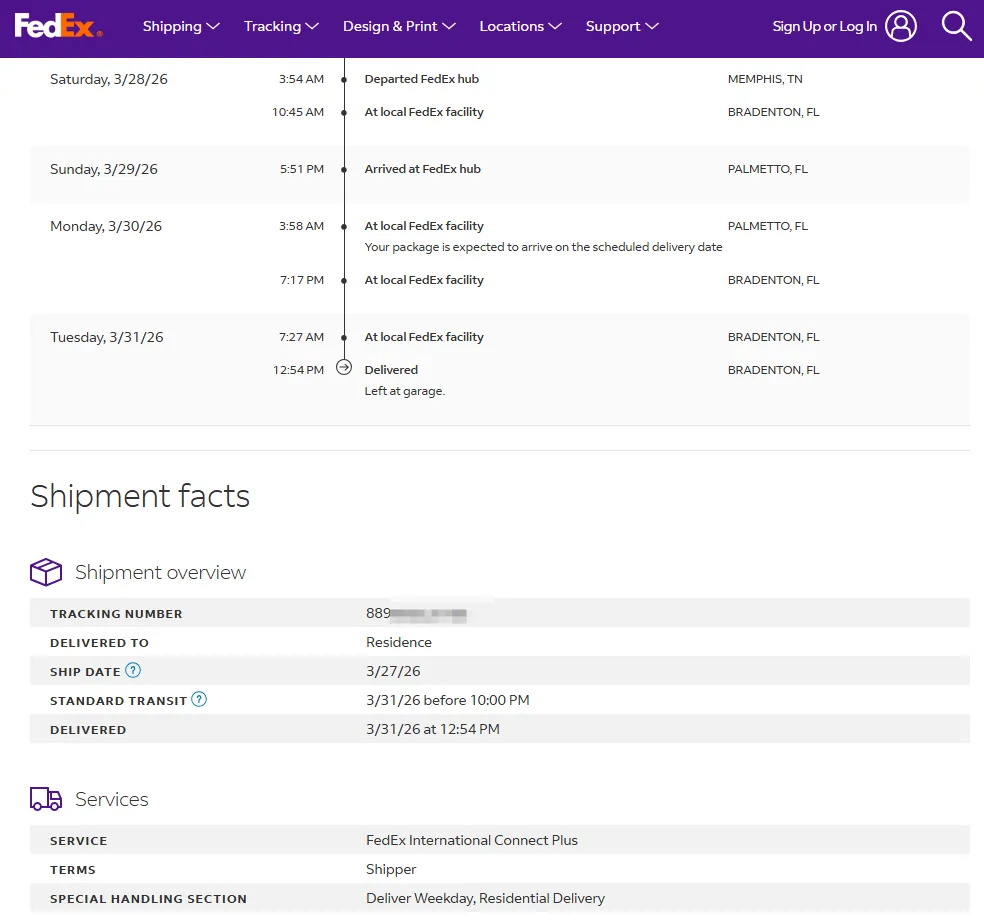
Task: Click the Delivered To label
Action: click(99, 643)
